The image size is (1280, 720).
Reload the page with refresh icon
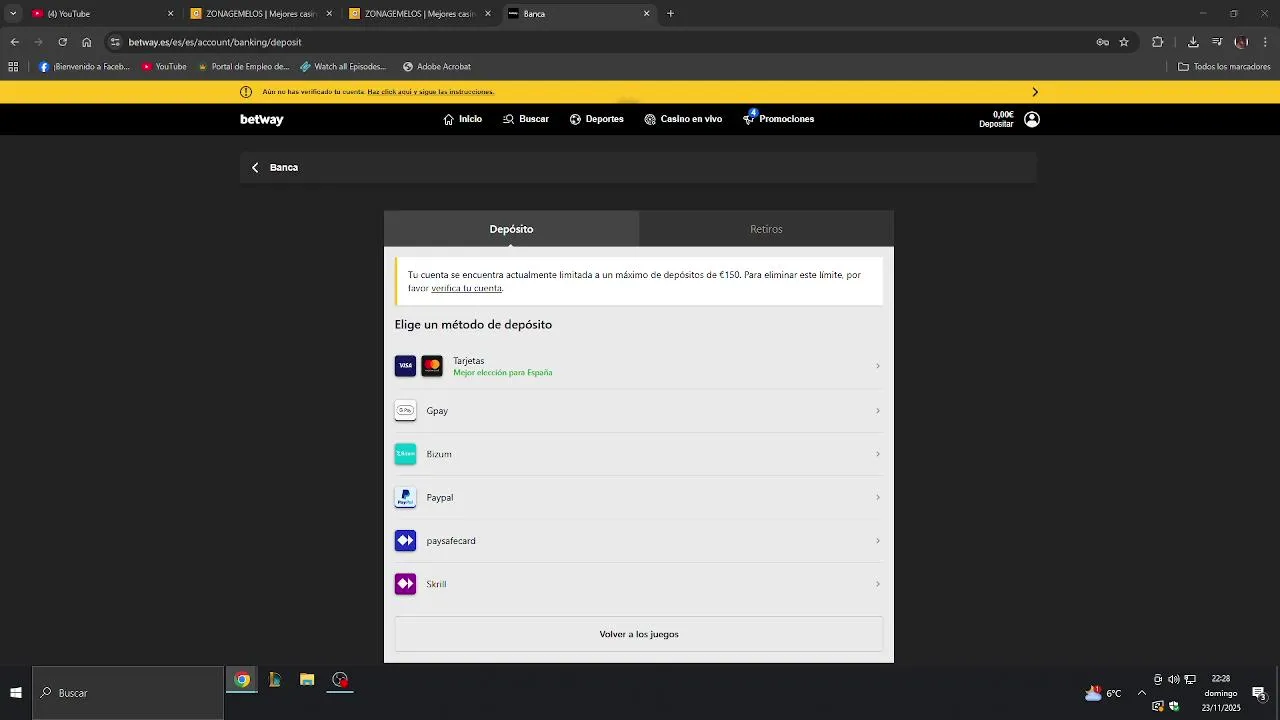[x=62, y=42]
